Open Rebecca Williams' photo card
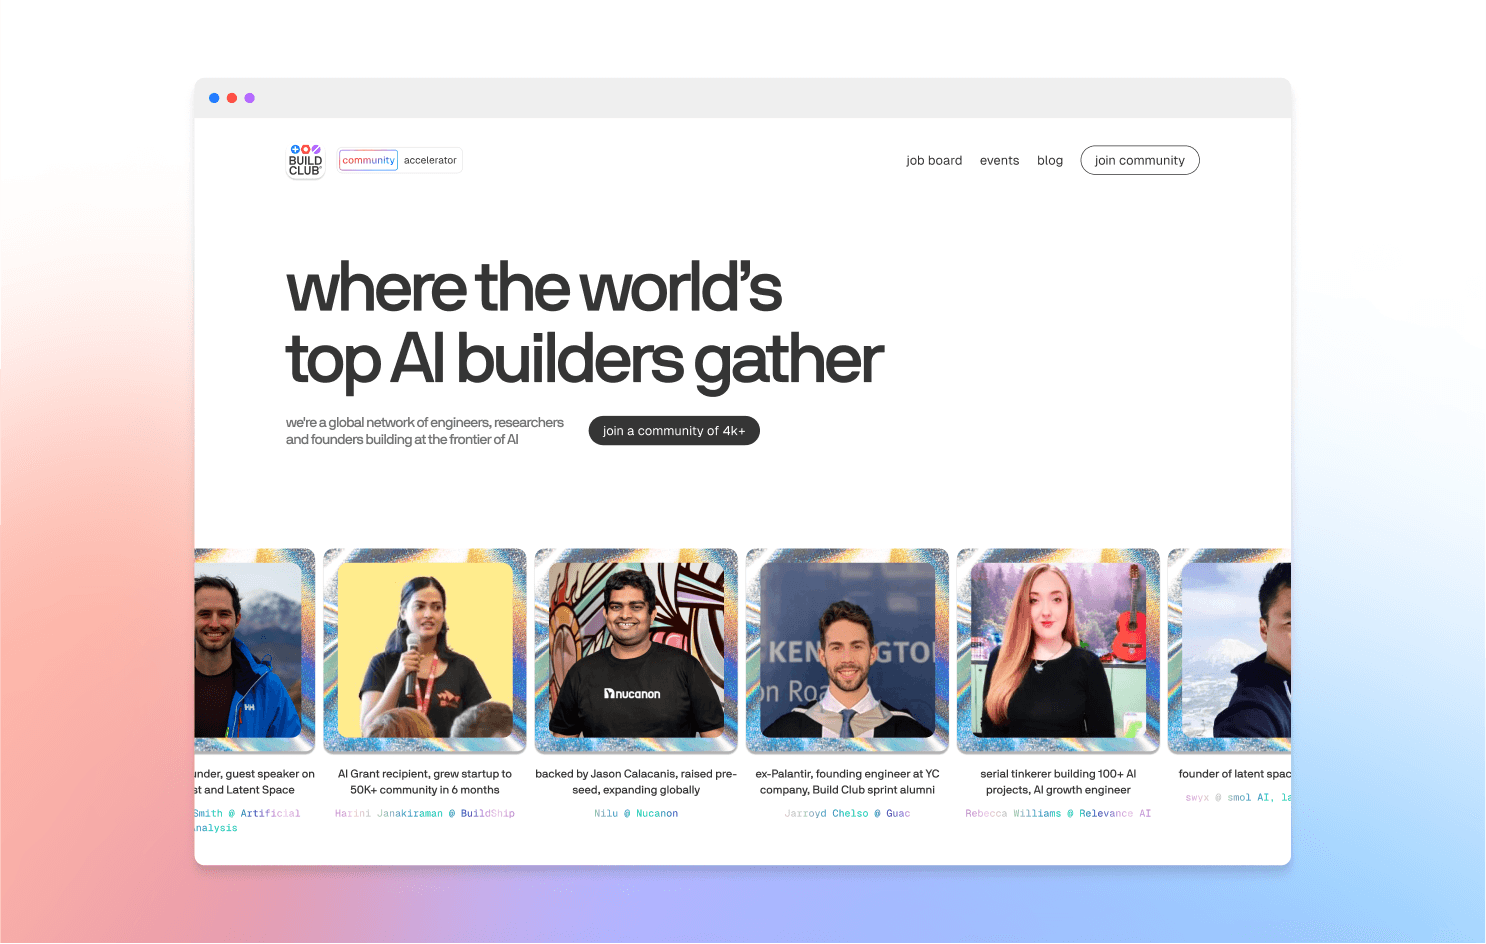Viewport: 1486px width, 944px height. 1058,650
